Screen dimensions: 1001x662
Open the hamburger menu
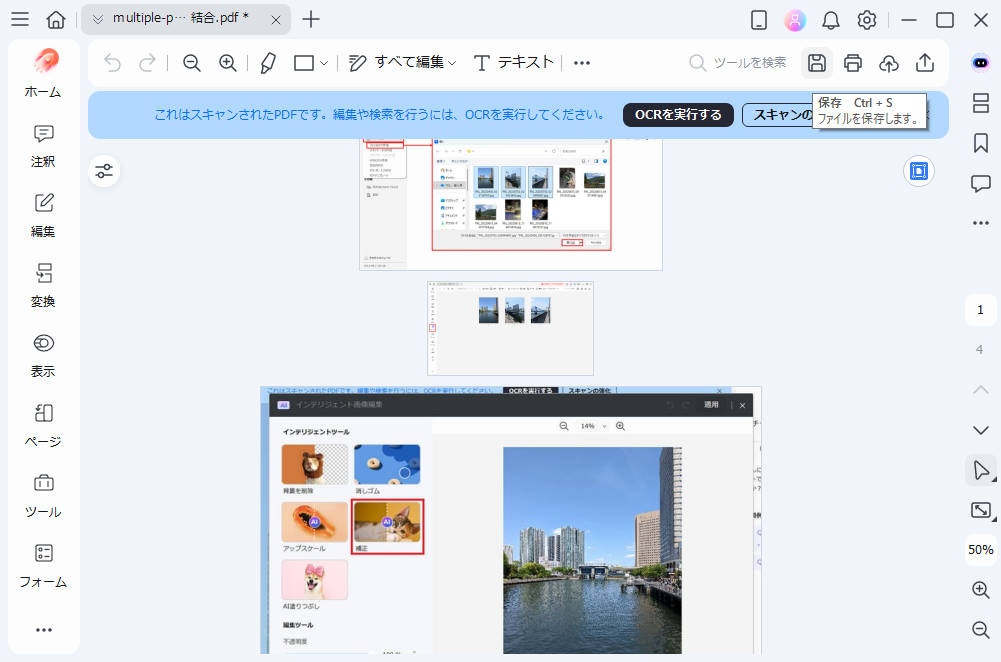pyautogui.click(x=19, y=19)
